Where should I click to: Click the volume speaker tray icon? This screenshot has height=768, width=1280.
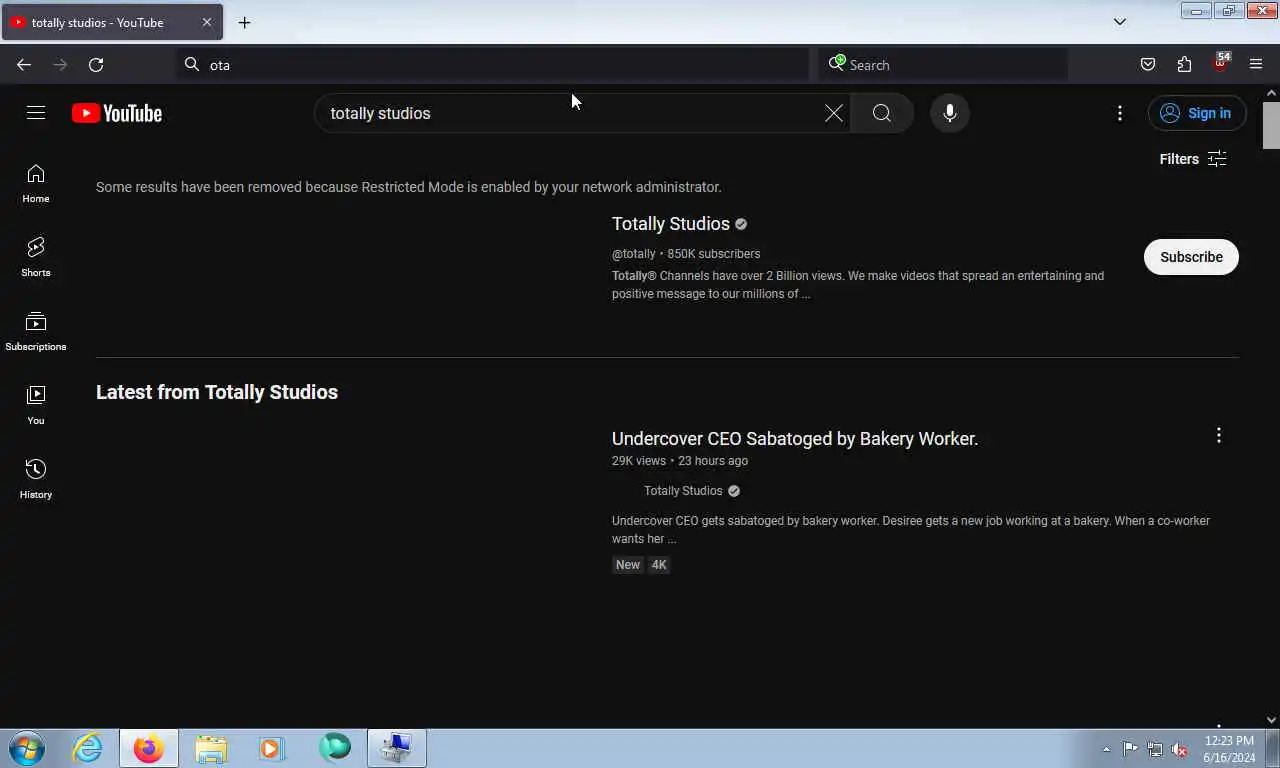pyautogui.click(x=1179, y=749)
